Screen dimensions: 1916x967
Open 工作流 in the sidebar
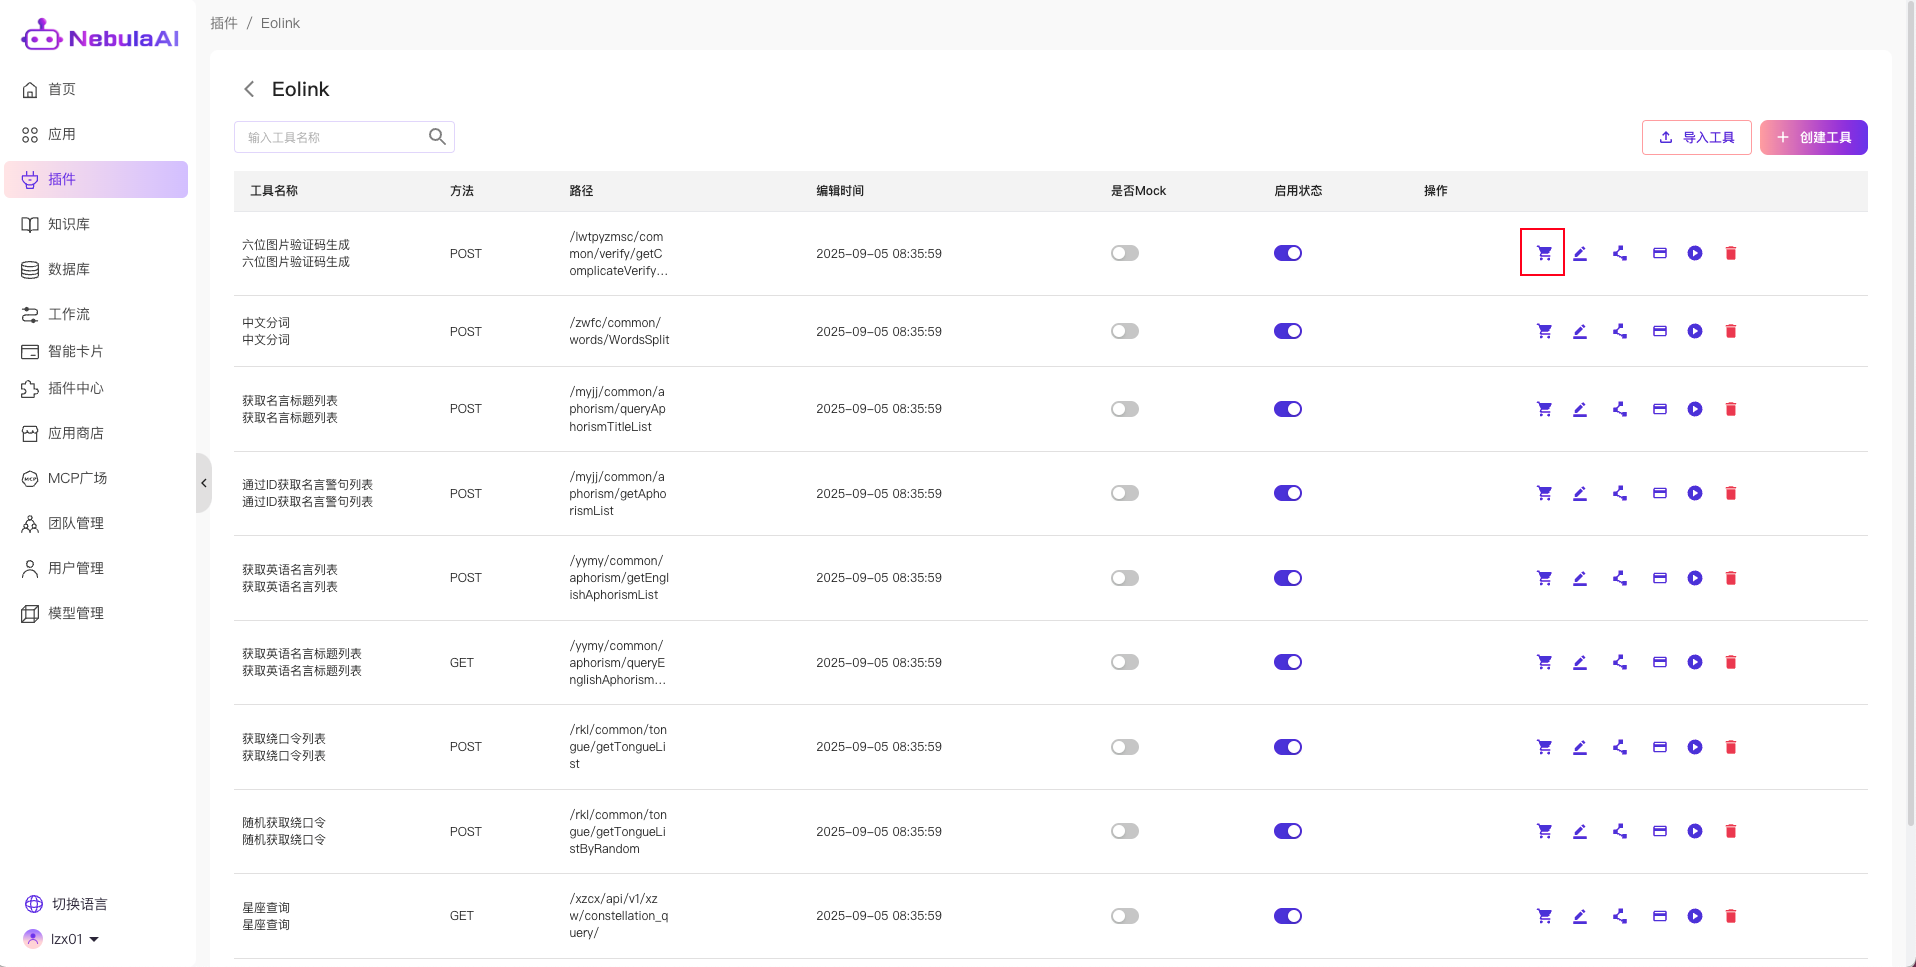(96, 314)
